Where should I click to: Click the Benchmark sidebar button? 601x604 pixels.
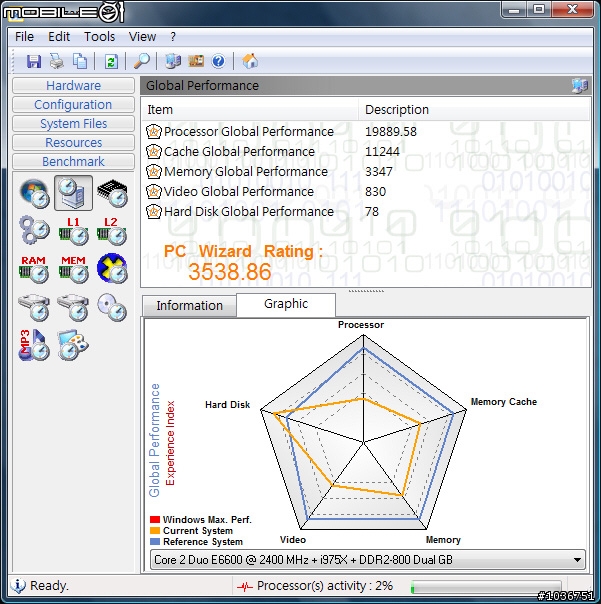[73, 161]
